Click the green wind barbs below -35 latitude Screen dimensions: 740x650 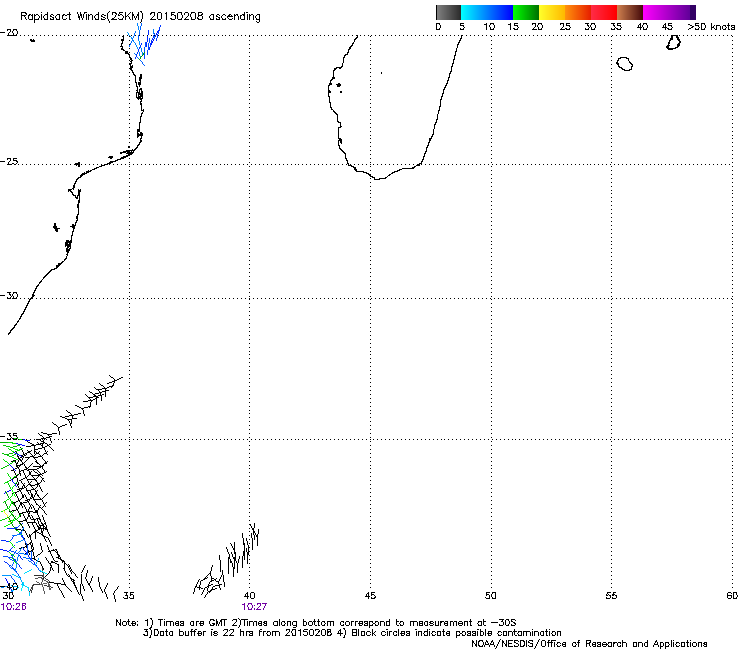(9, 486)
